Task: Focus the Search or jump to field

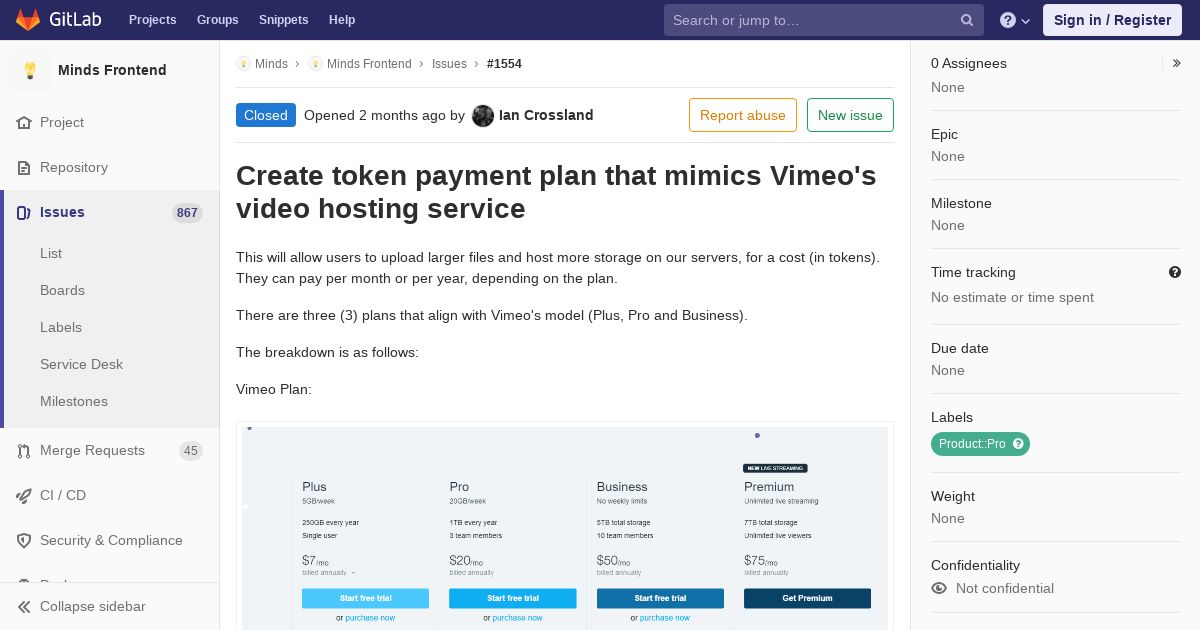Action: [x=824, y=20]
